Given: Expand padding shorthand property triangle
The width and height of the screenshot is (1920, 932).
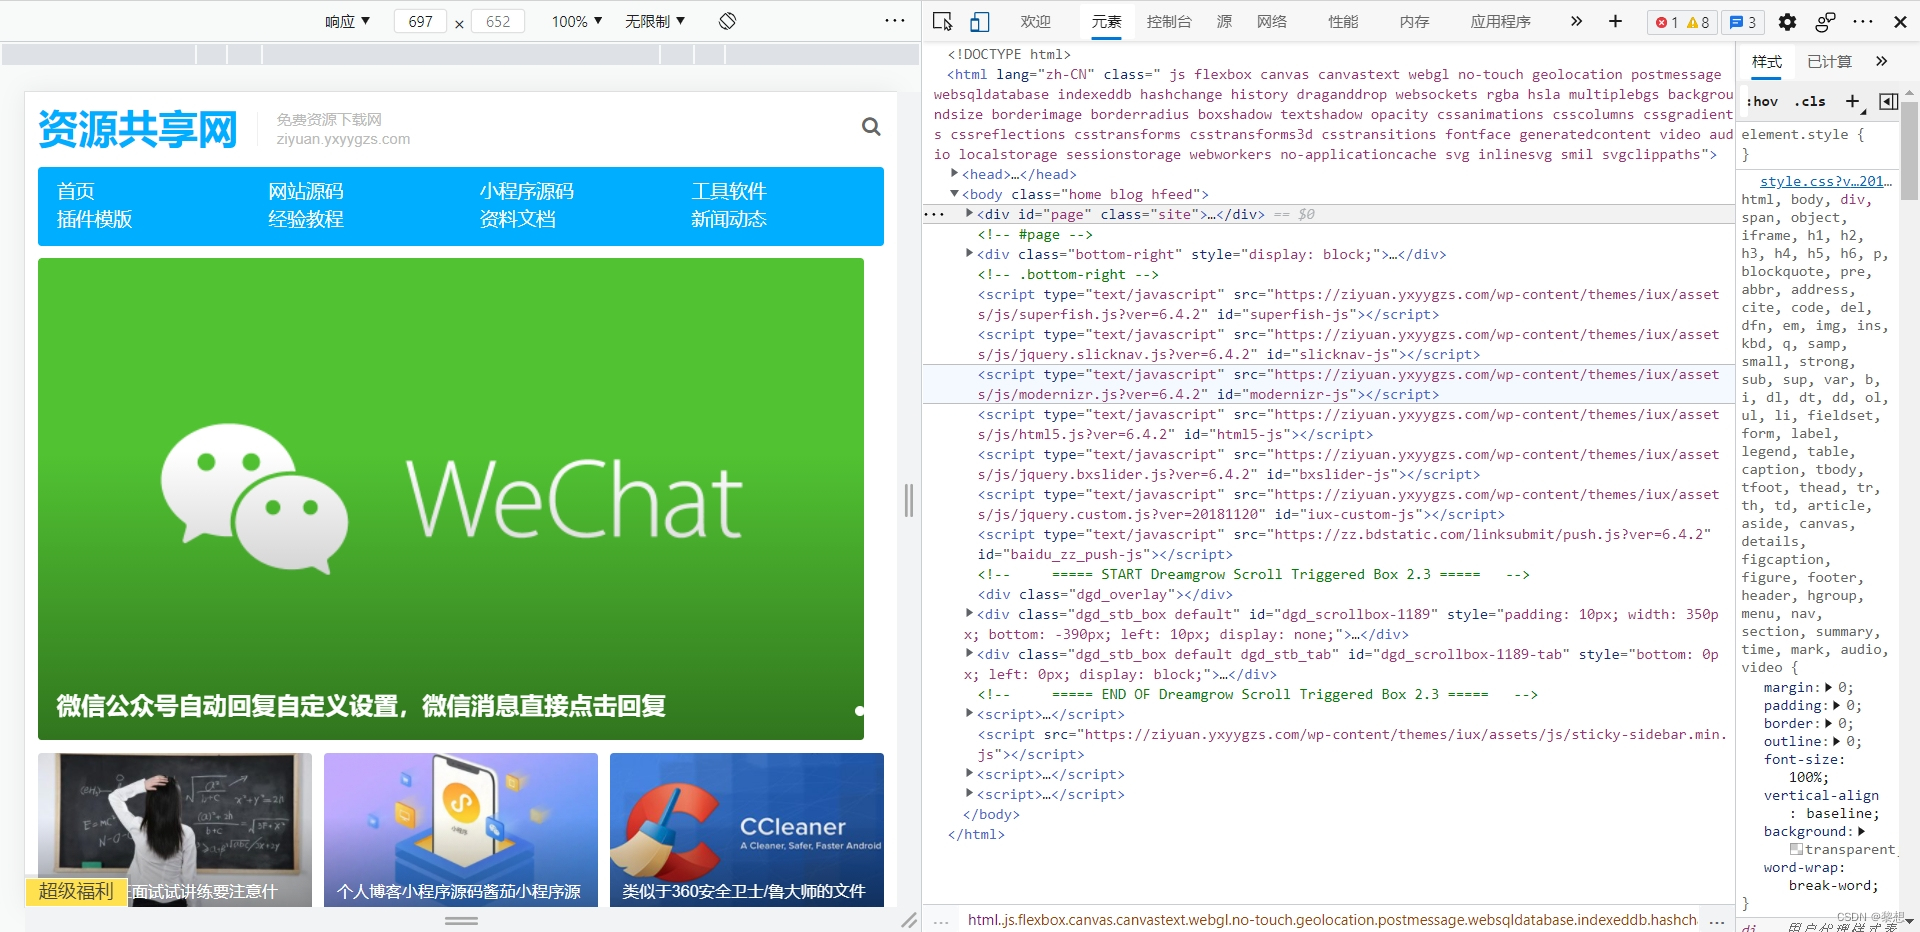Looking at the screenshot, I should (1836, 705).
